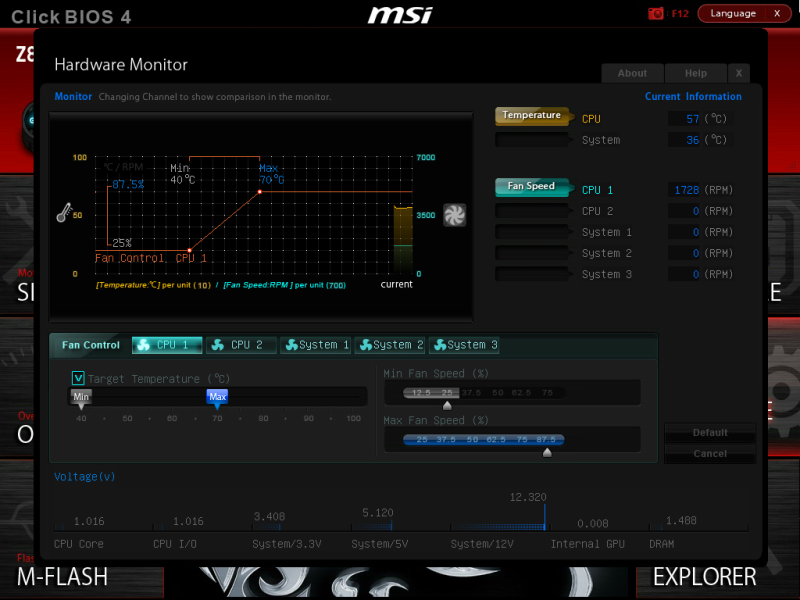The height and width of the screenshot is (600, 800).
Task: Click the MSI logo at the top center
Action: pos(400,15)
